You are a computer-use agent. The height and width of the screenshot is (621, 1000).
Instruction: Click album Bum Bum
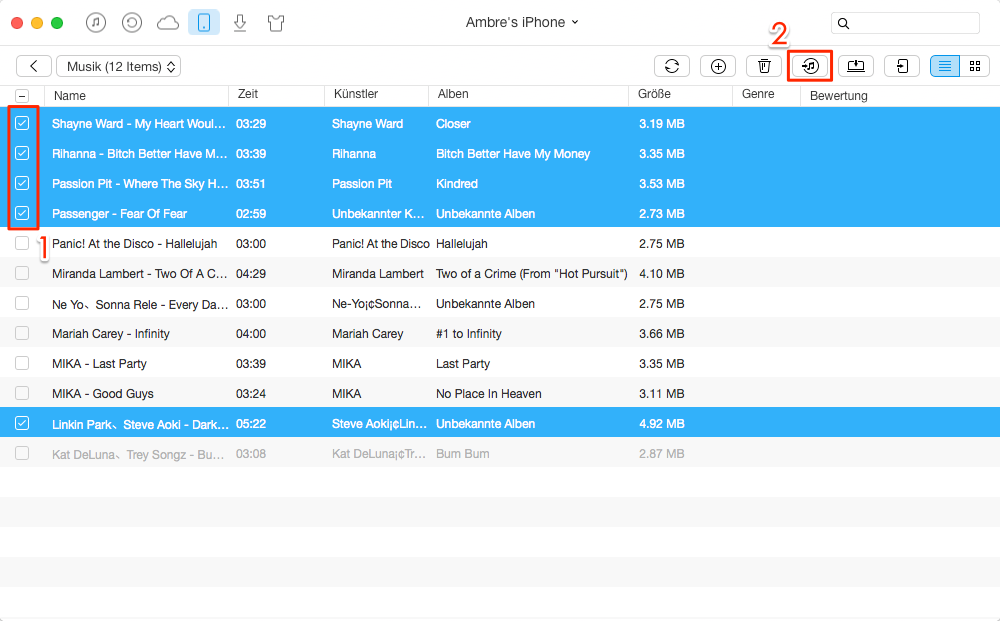point(462,454)
